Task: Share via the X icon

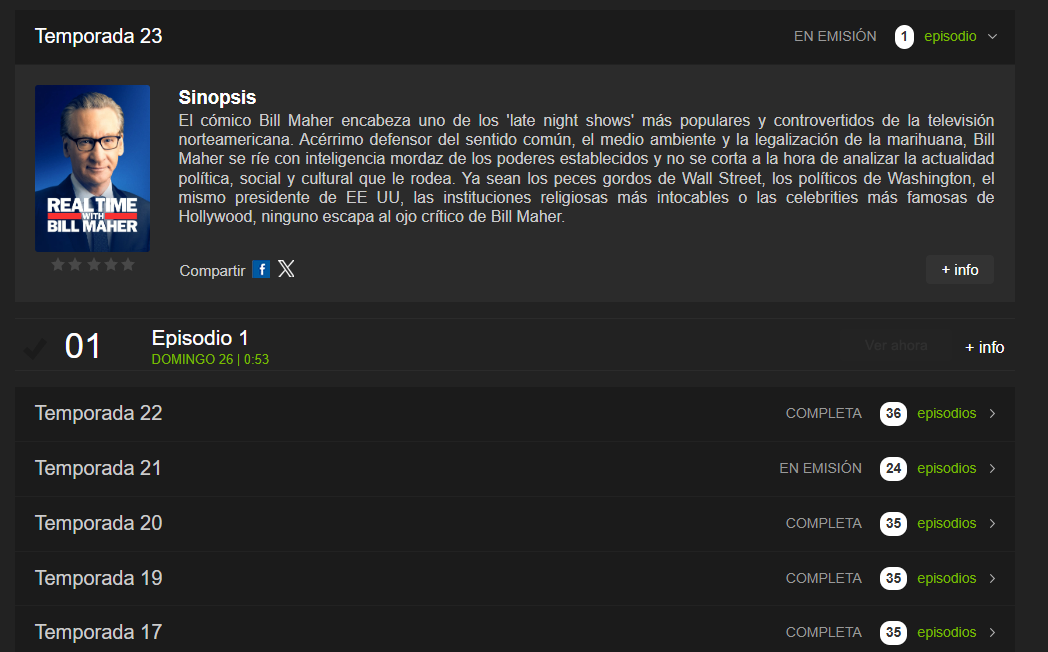Action: pos(286,269)
